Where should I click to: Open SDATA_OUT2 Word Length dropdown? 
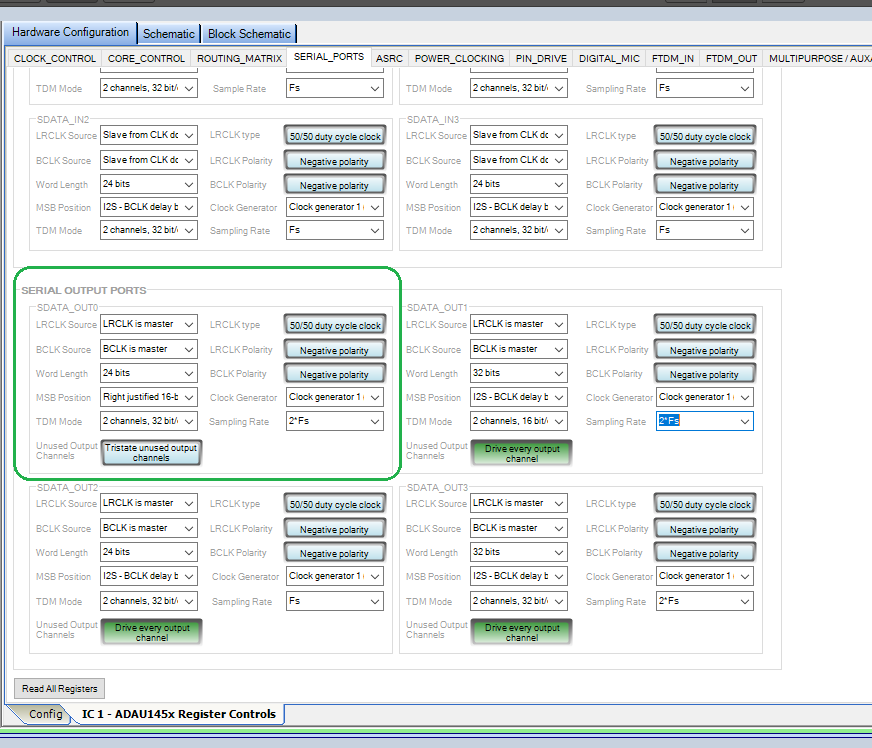point(148,552)
